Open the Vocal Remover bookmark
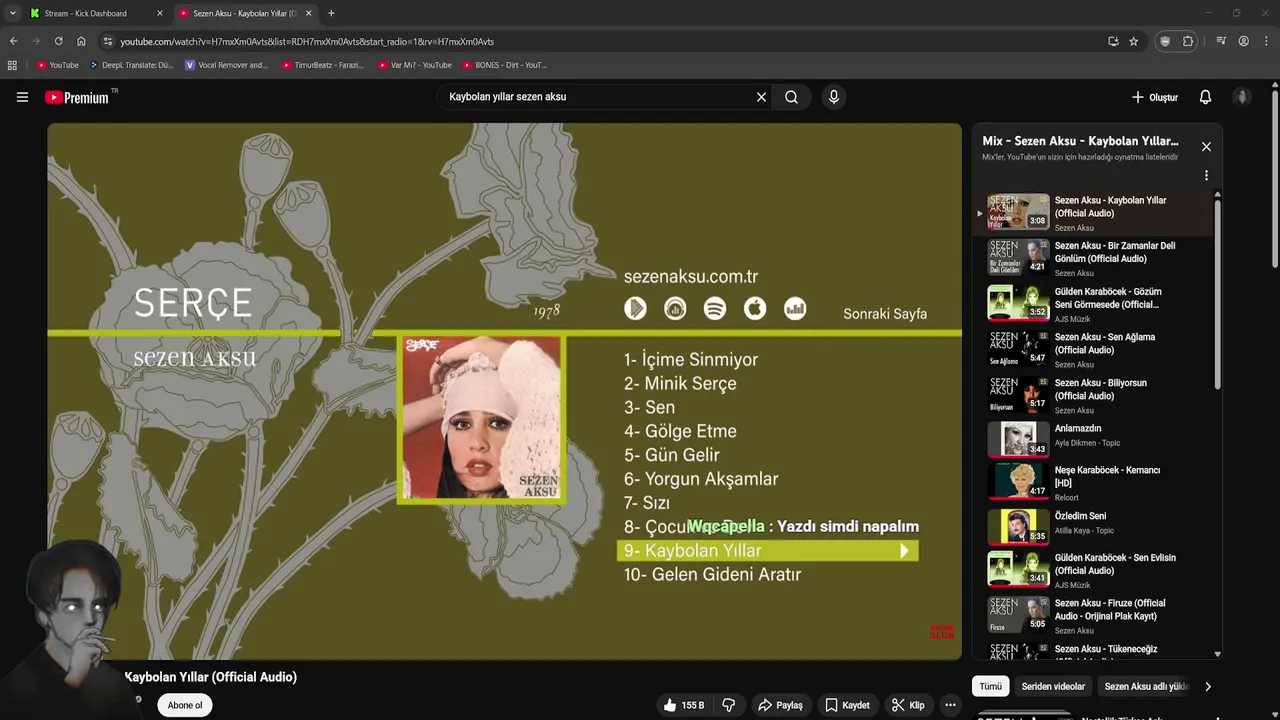Image resolution: width=1280 pixels, height=720 pixels. click(x=227, y=65)
